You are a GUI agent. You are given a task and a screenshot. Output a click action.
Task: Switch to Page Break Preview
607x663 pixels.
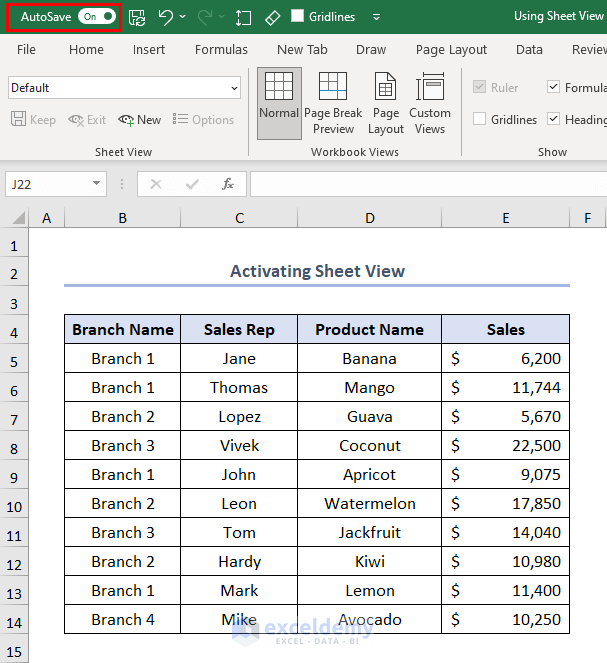(x=333, y=102)
